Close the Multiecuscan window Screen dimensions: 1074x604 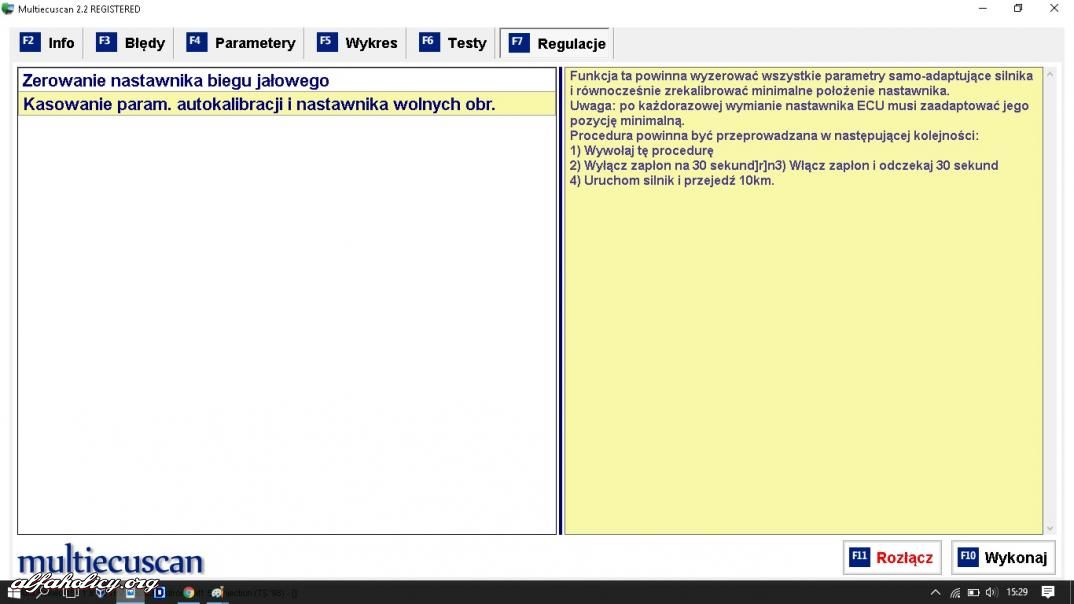pyautogui.click(x=1053, y=9)
